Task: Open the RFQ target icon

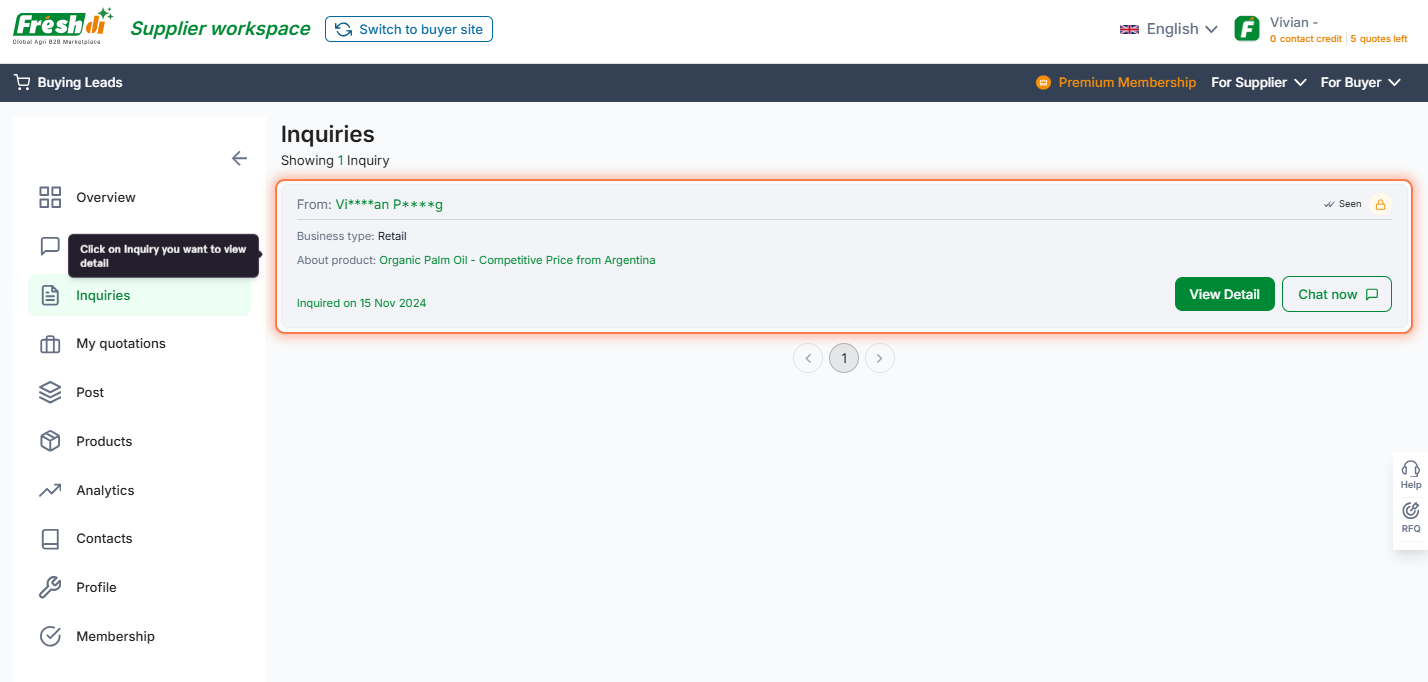Action: click(x=1410, y=511)
